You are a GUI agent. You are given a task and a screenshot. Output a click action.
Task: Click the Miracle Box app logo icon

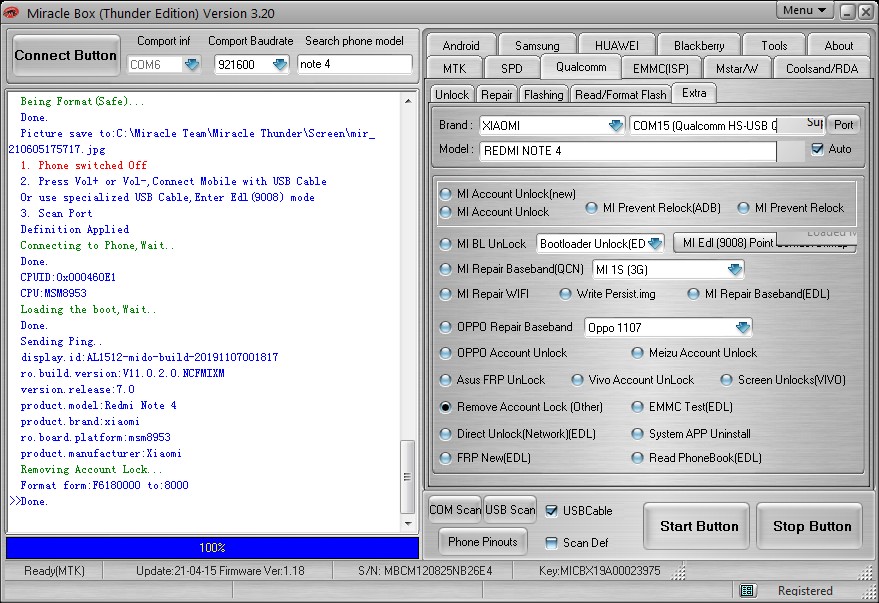point(11,12)
